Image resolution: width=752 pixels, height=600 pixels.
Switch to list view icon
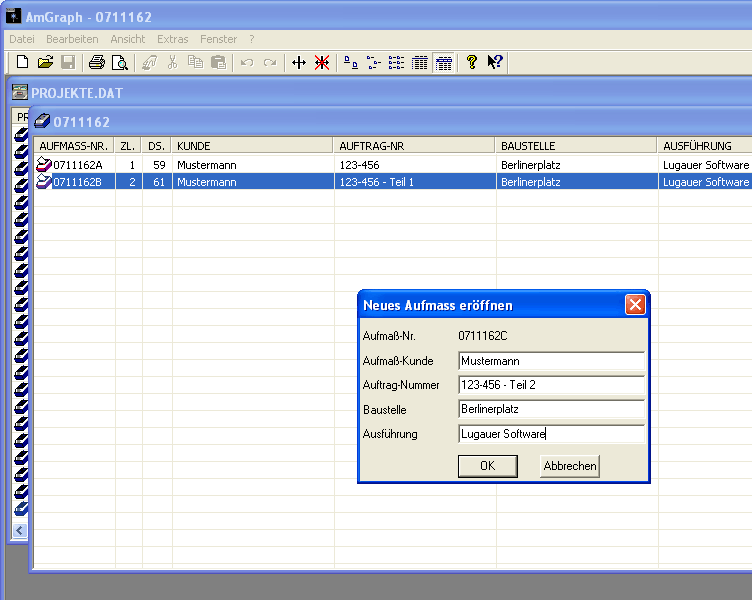point(397,62)
